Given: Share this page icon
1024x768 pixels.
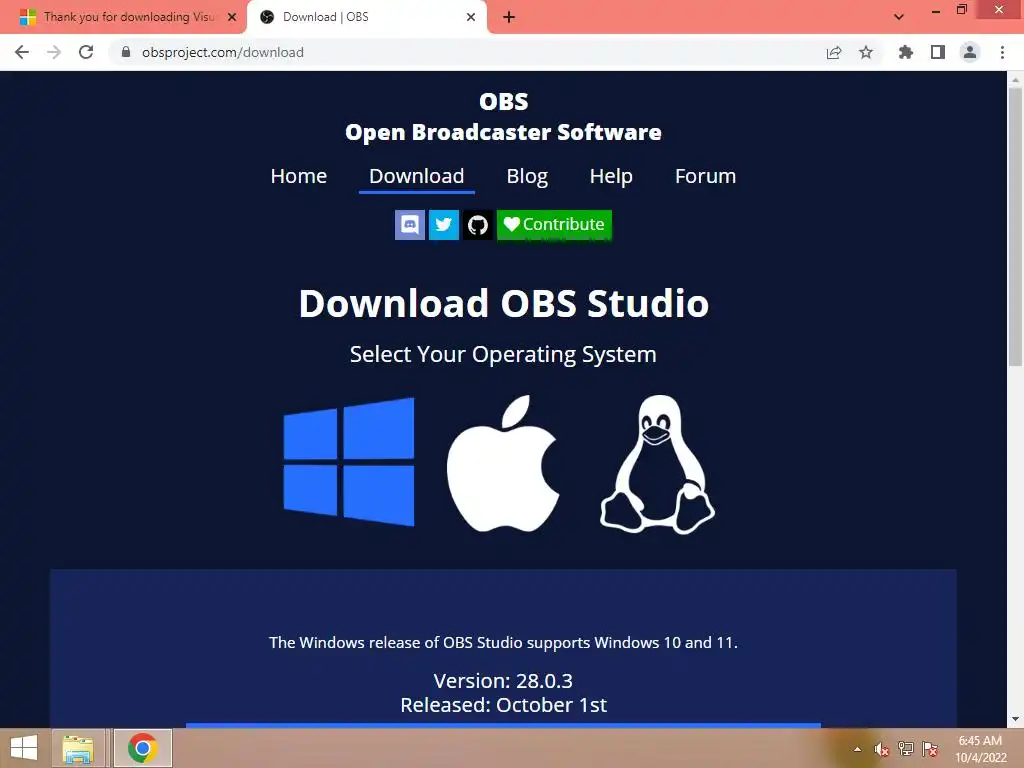Looking at the screenshot, I should point(834,52).
